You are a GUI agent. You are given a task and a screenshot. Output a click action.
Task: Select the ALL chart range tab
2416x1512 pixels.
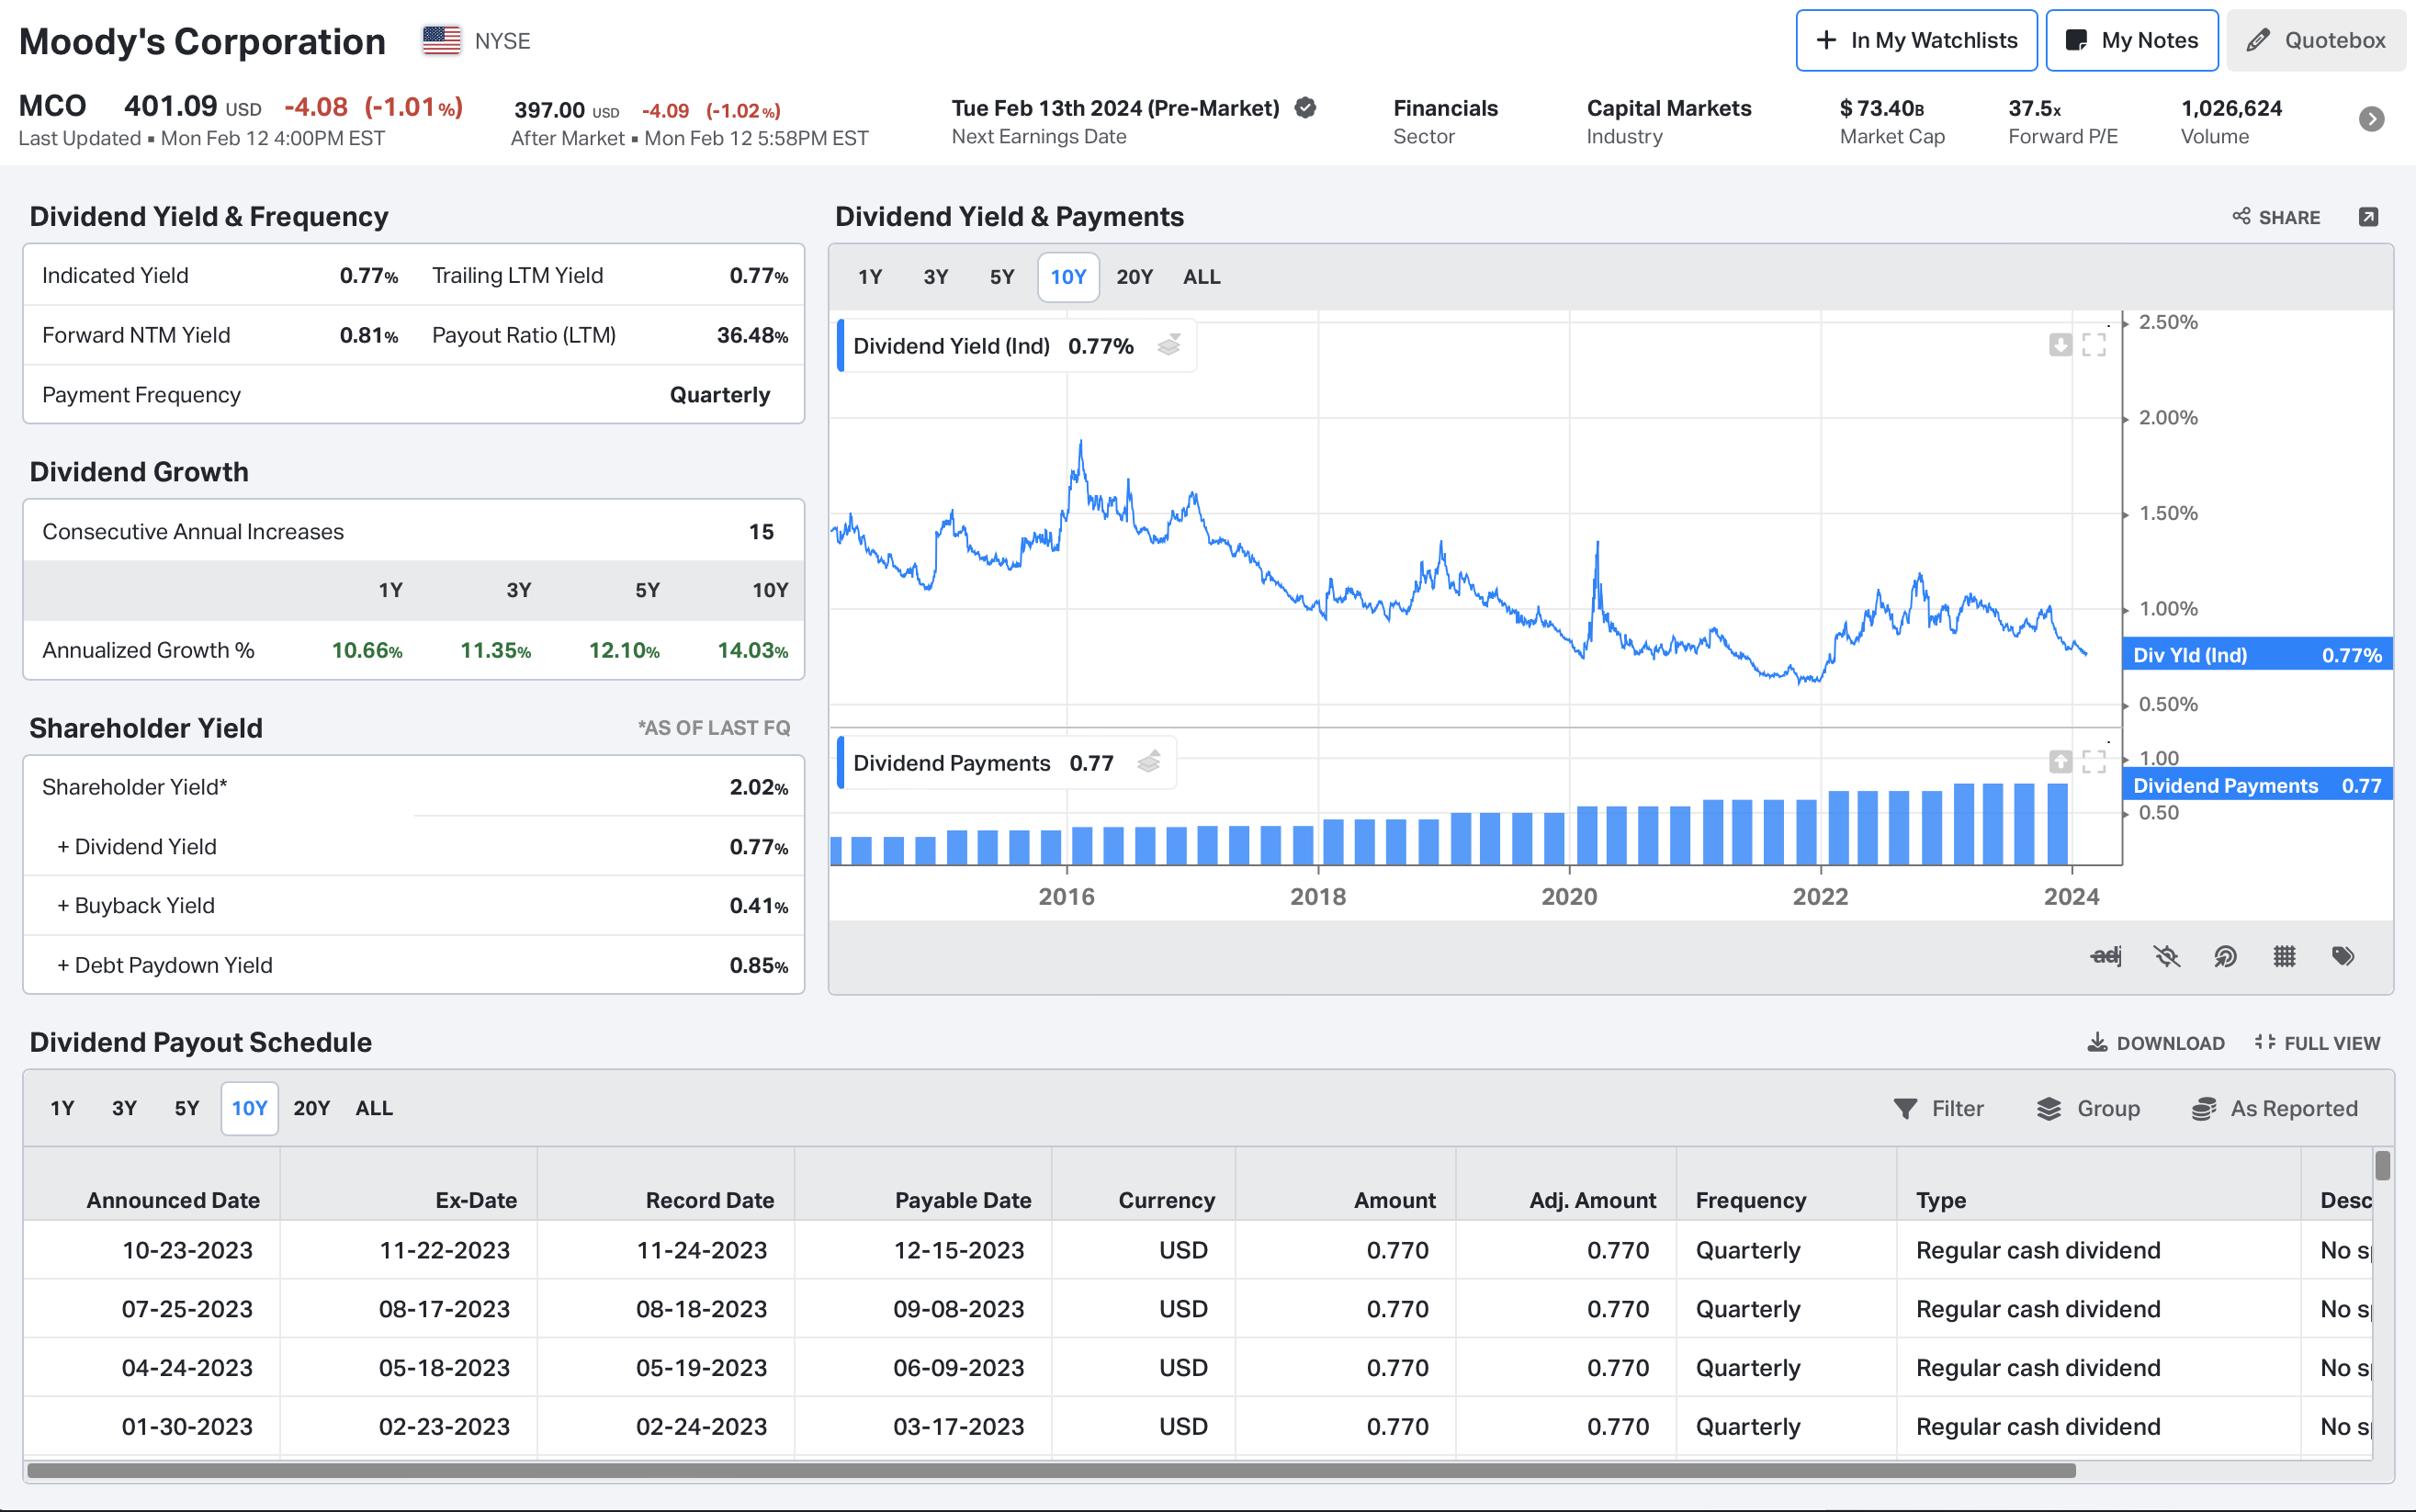(1202, 277)
